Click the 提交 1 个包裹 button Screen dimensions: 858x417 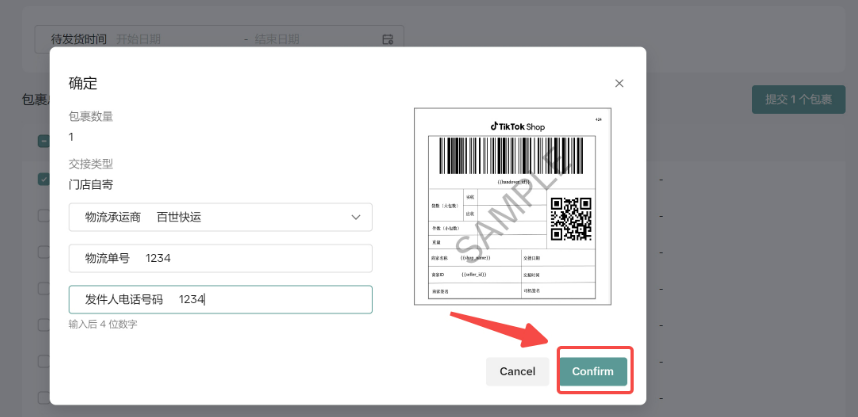tap(798, 99)
